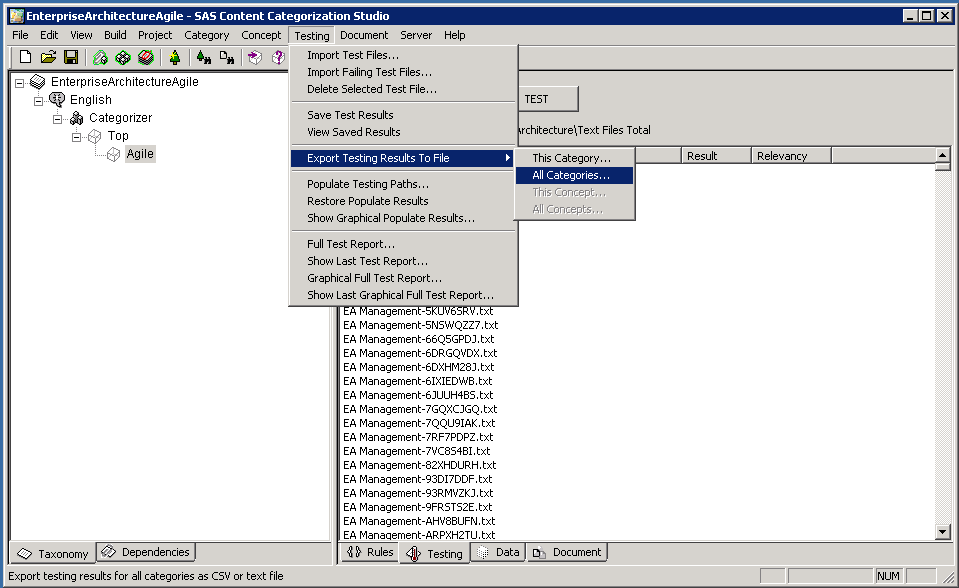This screenshot has width=959, height=588.
Task: Select Import Failing Test Files… item
Action: point(403,72)
